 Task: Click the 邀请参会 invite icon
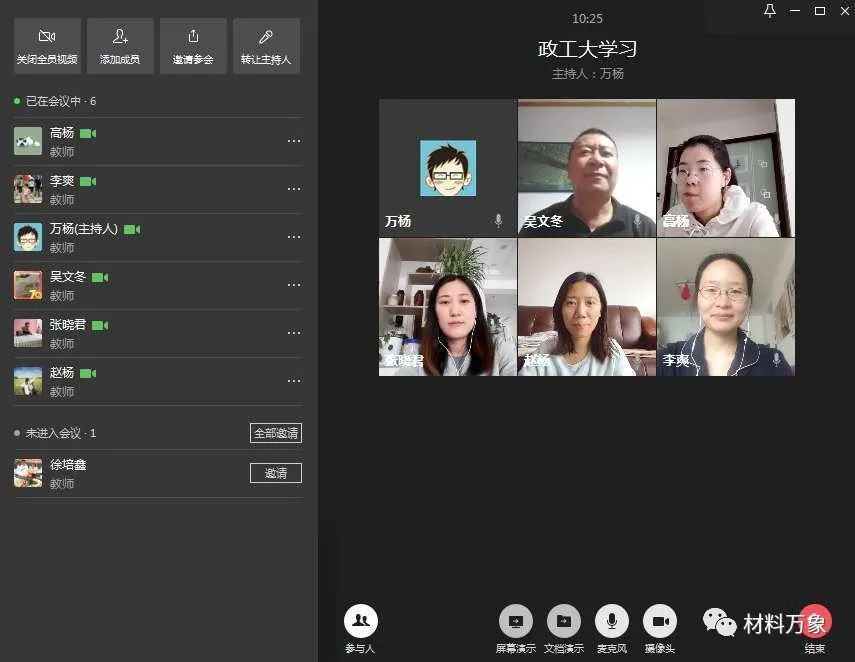tap(193, 46)
